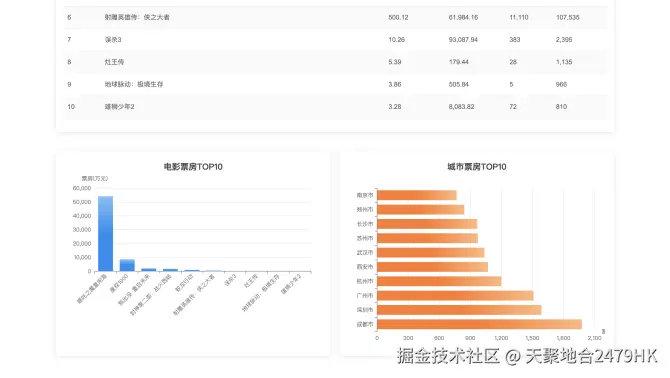Click the 苏州市 orange bar

(x=428, y=238)
